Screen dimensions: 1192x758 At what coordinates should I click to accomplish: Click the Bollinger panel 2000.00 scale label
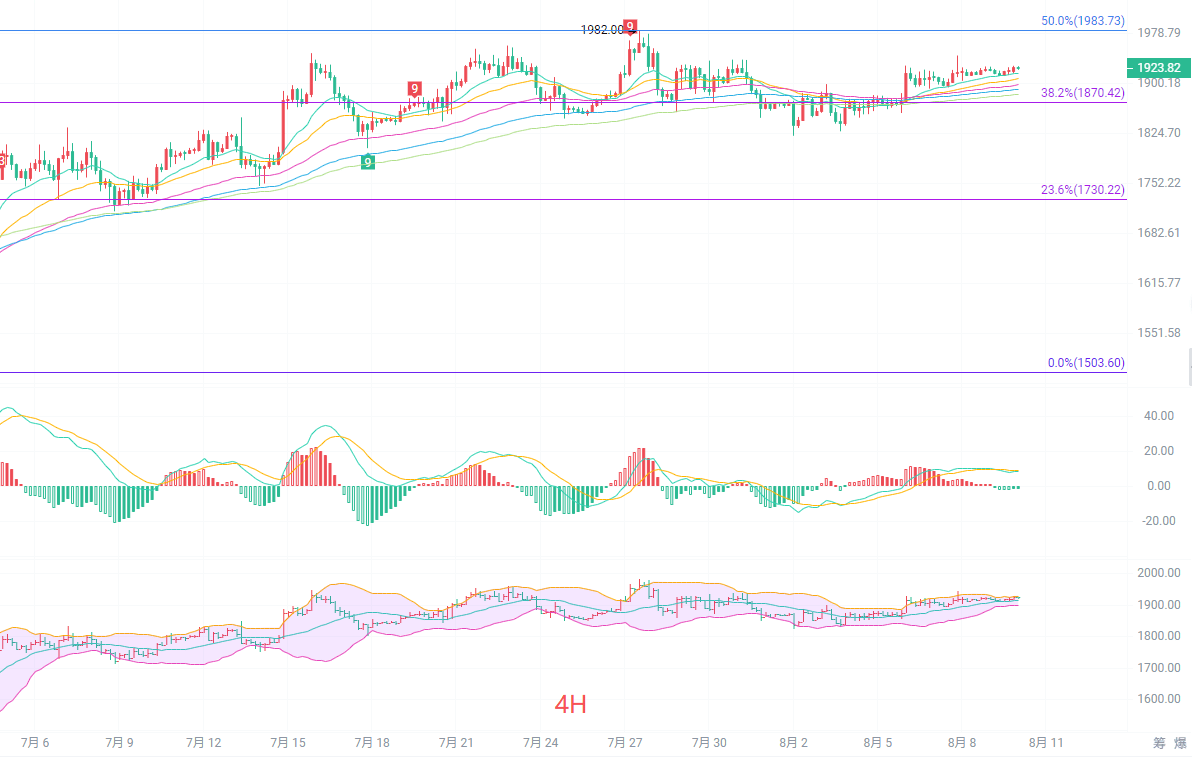(x=1159, y=572)
